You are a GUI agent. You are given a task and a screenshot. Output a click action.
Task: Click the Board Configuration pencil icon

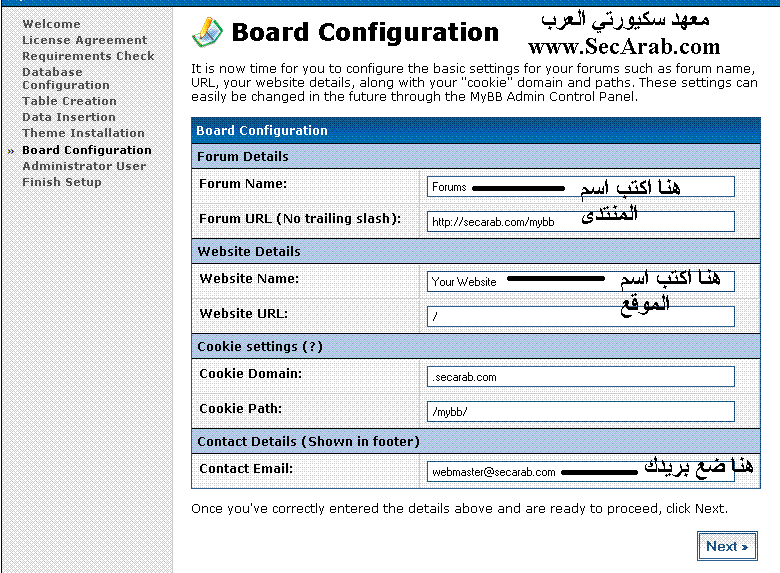tap(207, 32)
